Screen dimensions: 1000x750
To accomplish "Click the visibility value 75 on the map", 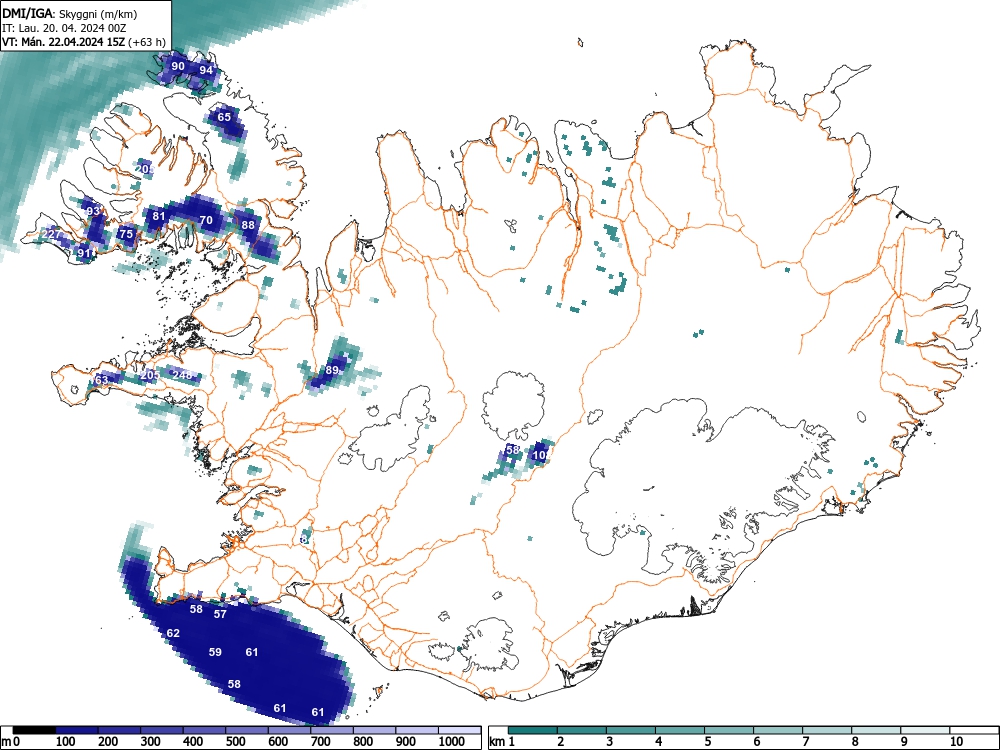I will tap(126, 233).
